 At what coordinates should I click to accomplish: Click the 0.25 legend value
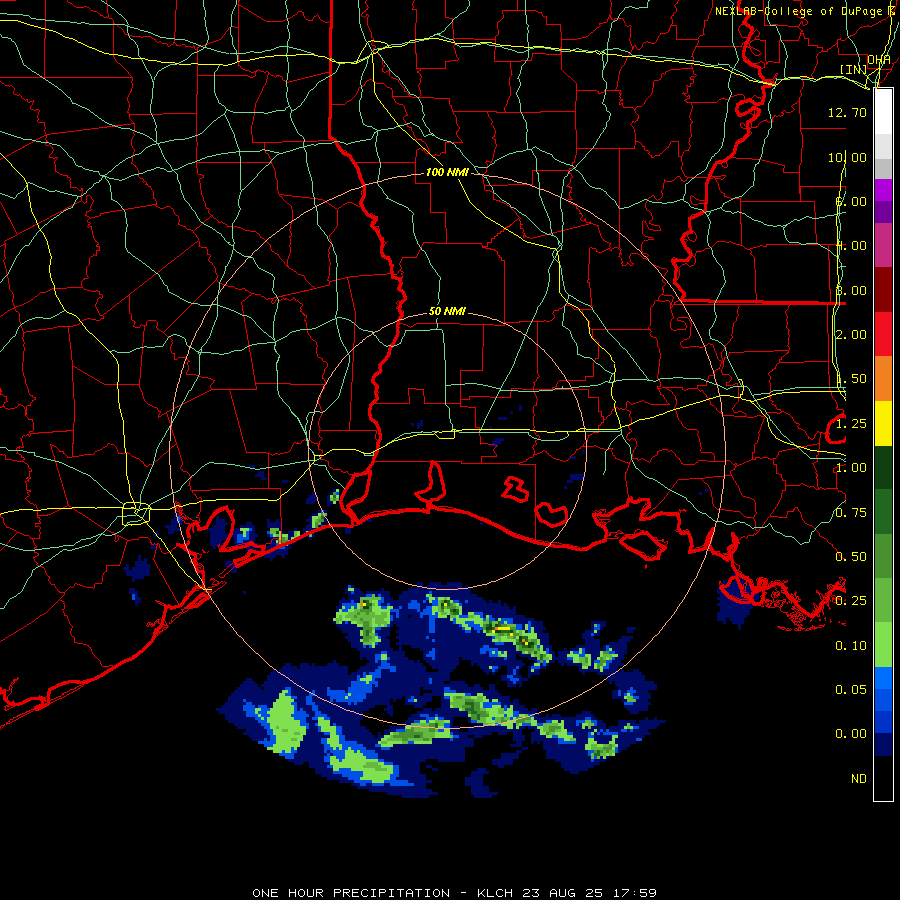[851, 601]
